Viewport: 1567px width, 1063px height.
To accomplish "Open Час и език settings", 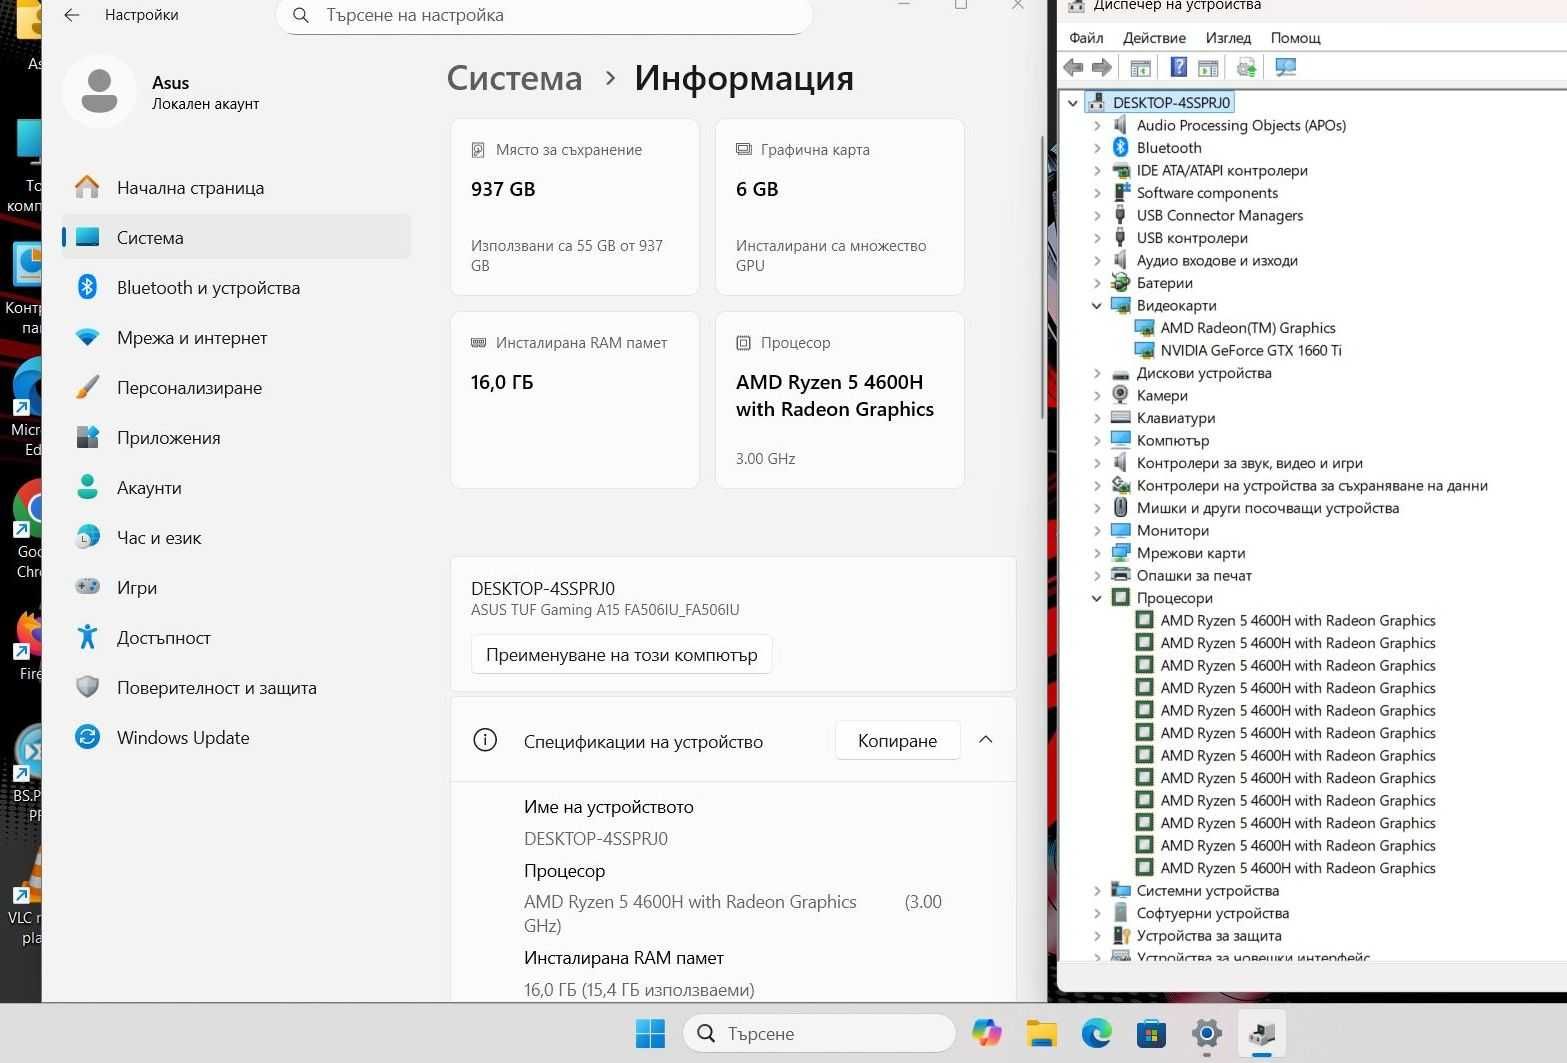I will pos(236,537).
